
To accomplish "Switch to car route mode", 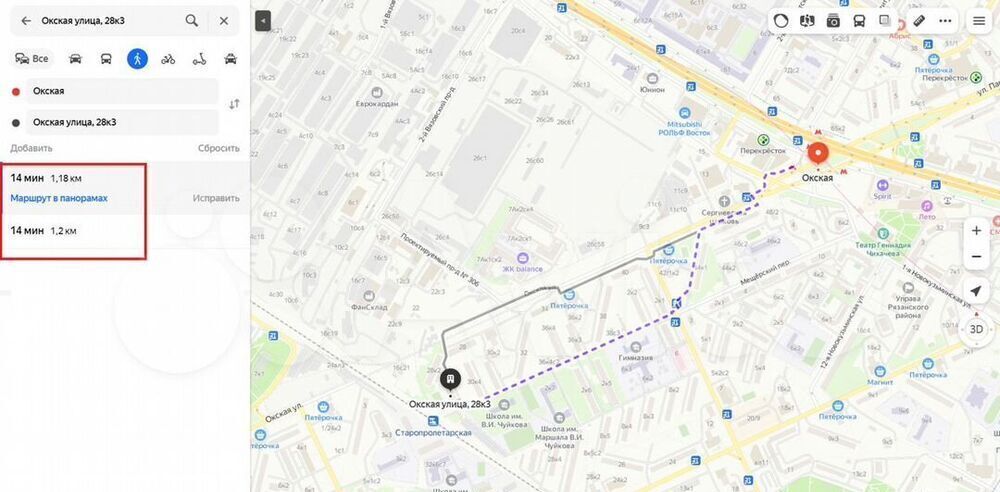I will click(75, 59).
